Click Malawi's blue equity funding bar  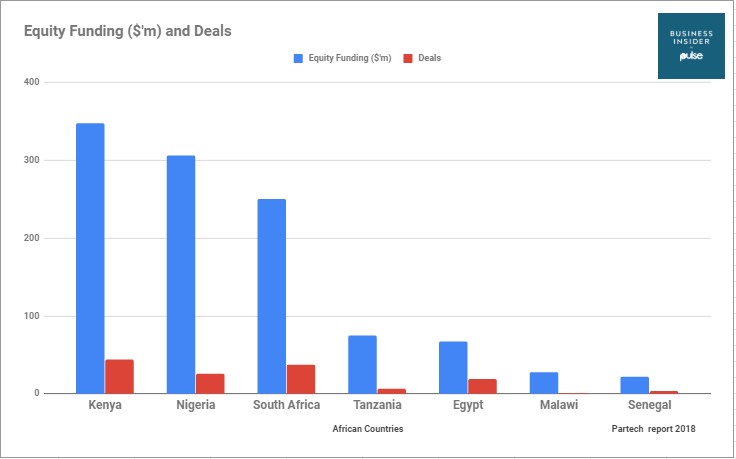point(544,382)
